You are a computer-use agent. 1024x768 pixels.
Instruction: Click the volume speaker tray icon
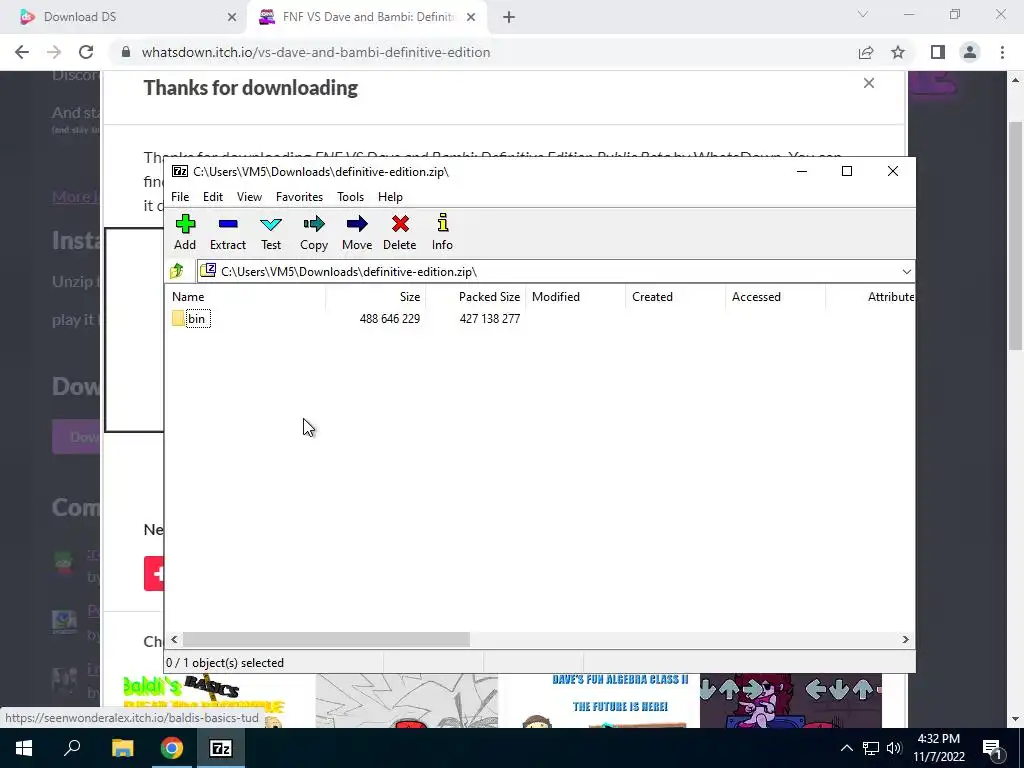[894, 748]
